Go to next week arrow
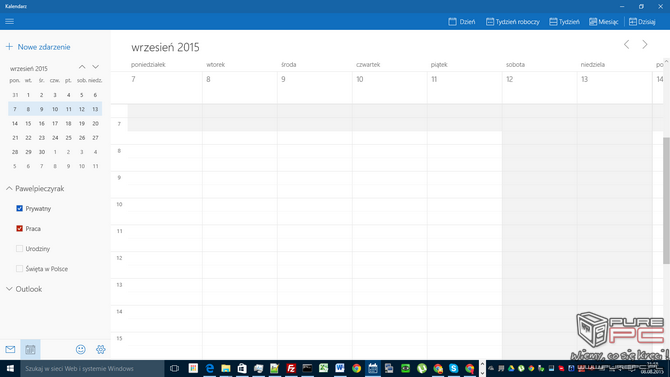 (645, 44)
